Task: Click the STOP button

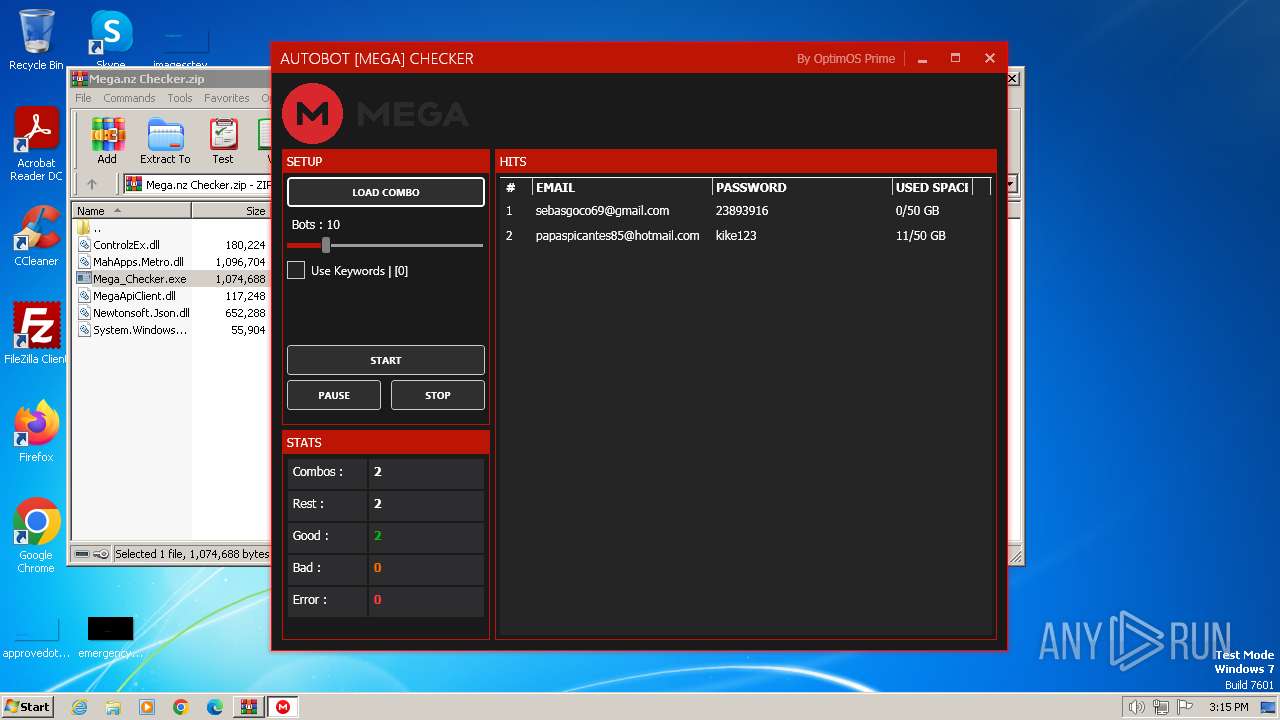Action: click(x=438, y=395)
